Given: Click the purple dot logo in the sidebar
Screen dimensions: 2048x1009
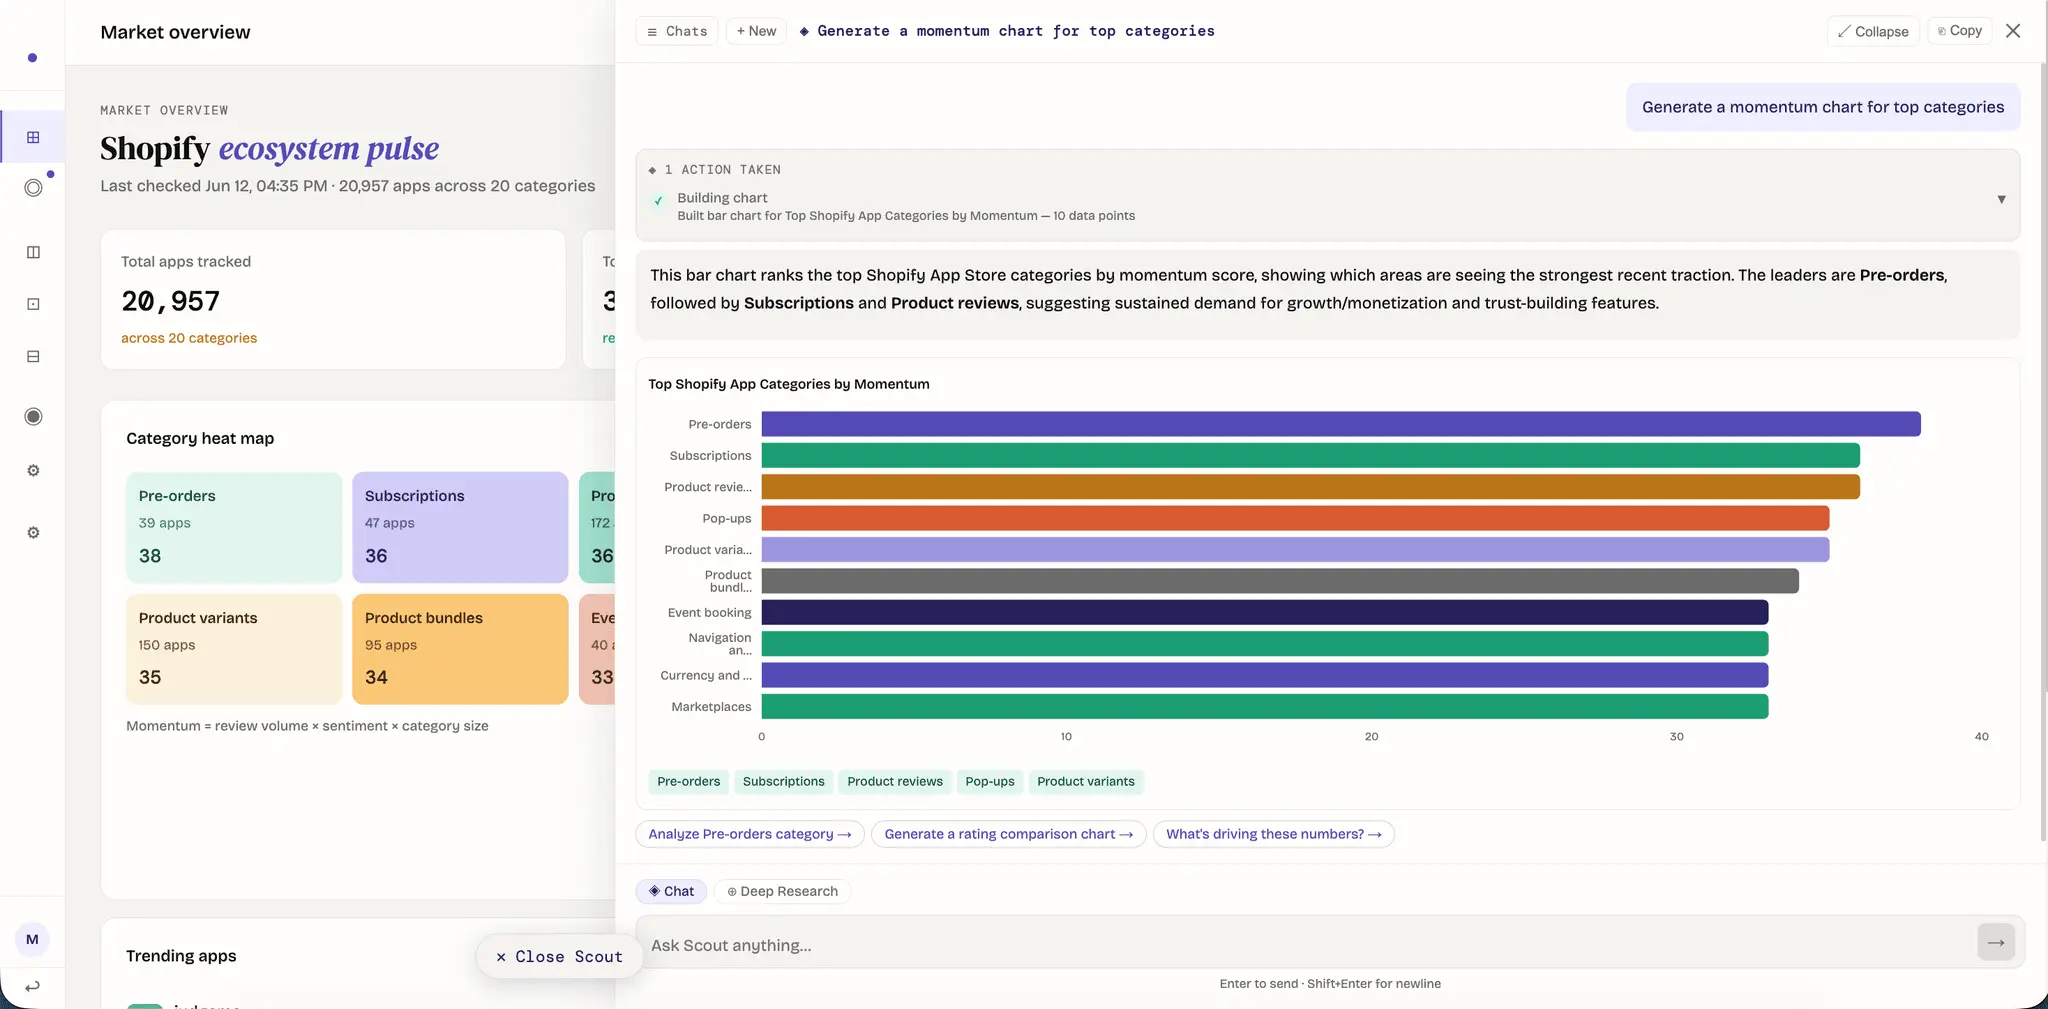Looking at the screenshot, I should [32, 58].
